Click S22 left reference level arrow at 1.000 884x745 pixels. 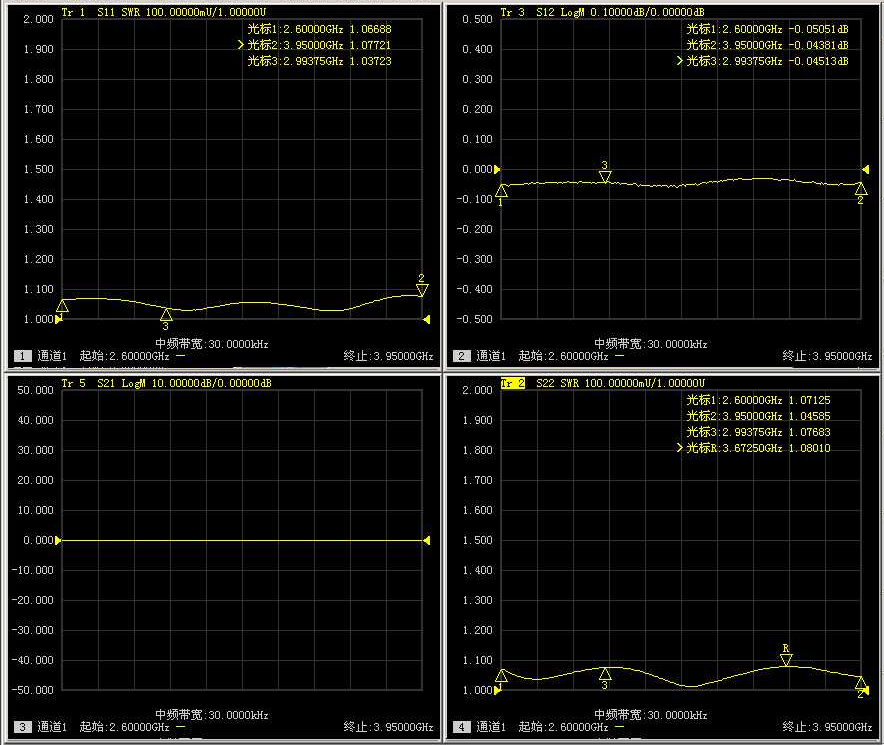pyautogui.click(x=497, y=690)
